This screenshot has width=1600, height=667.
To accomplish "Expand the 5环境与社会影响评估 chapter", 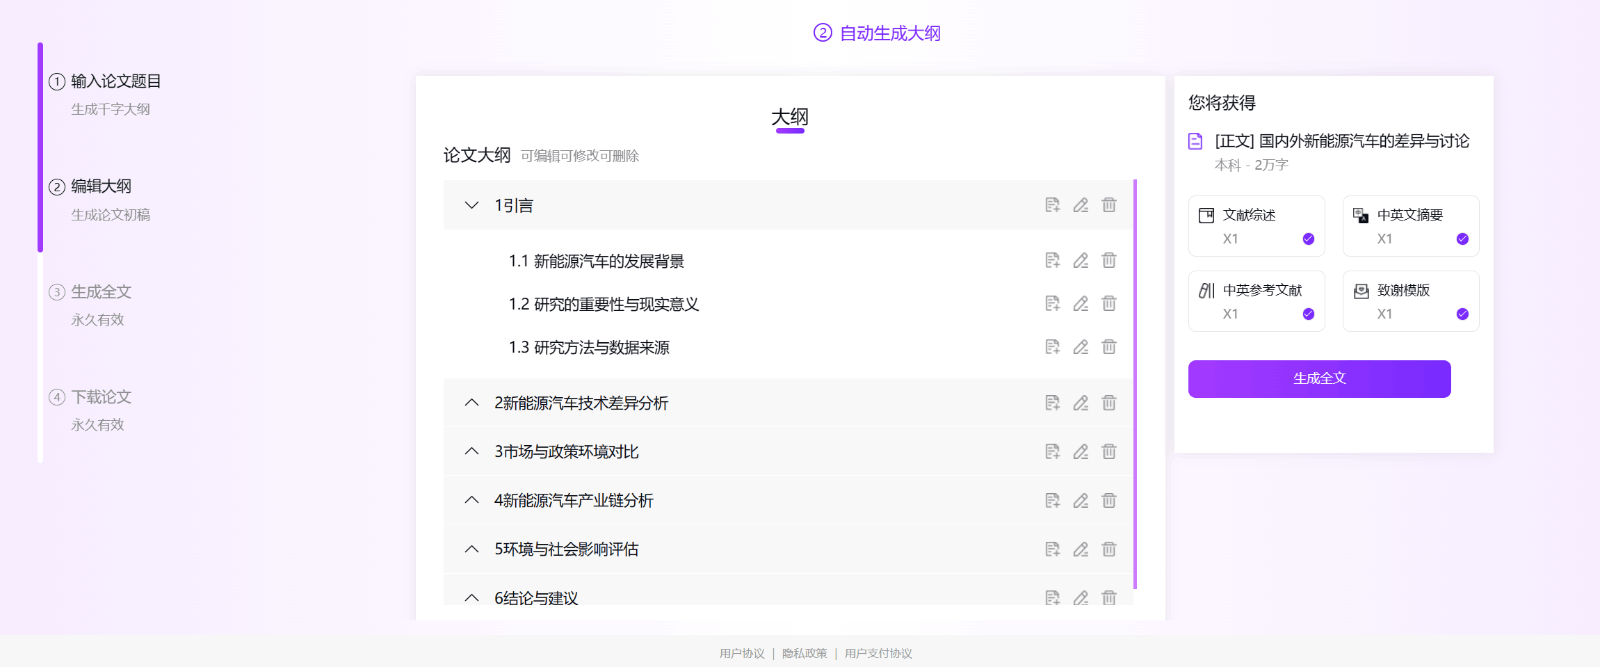I will [472, 549].
